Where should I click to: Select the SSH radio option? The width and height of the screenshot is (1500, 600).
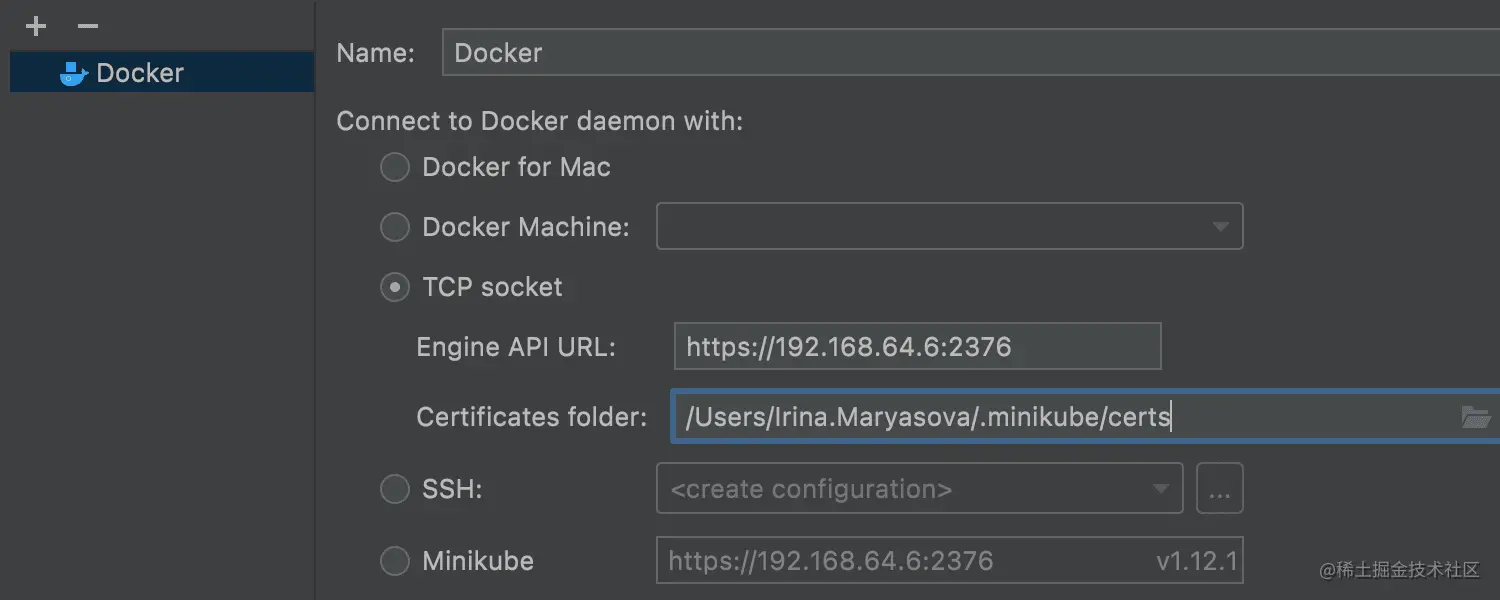point(395,489)
